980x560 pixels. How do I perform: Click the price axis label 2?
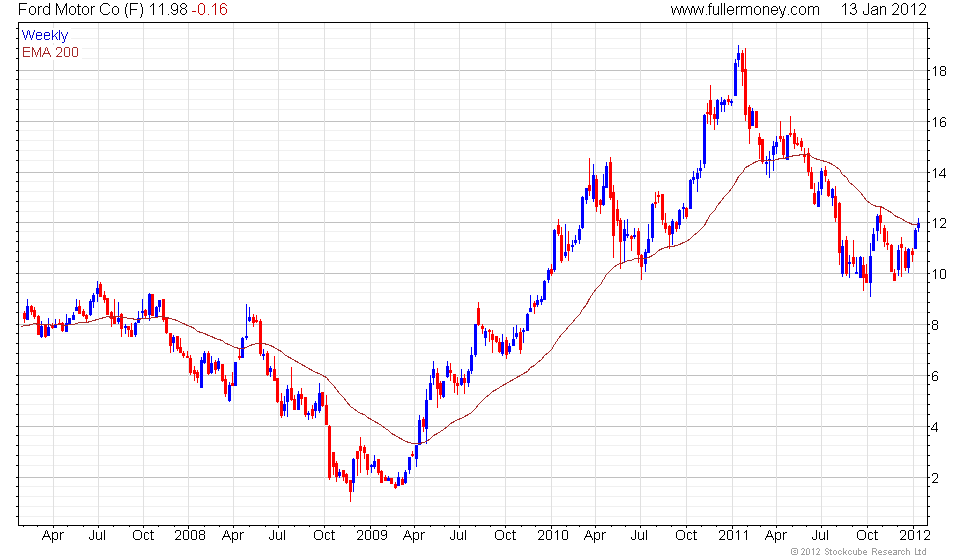click(x=935, y=478)
